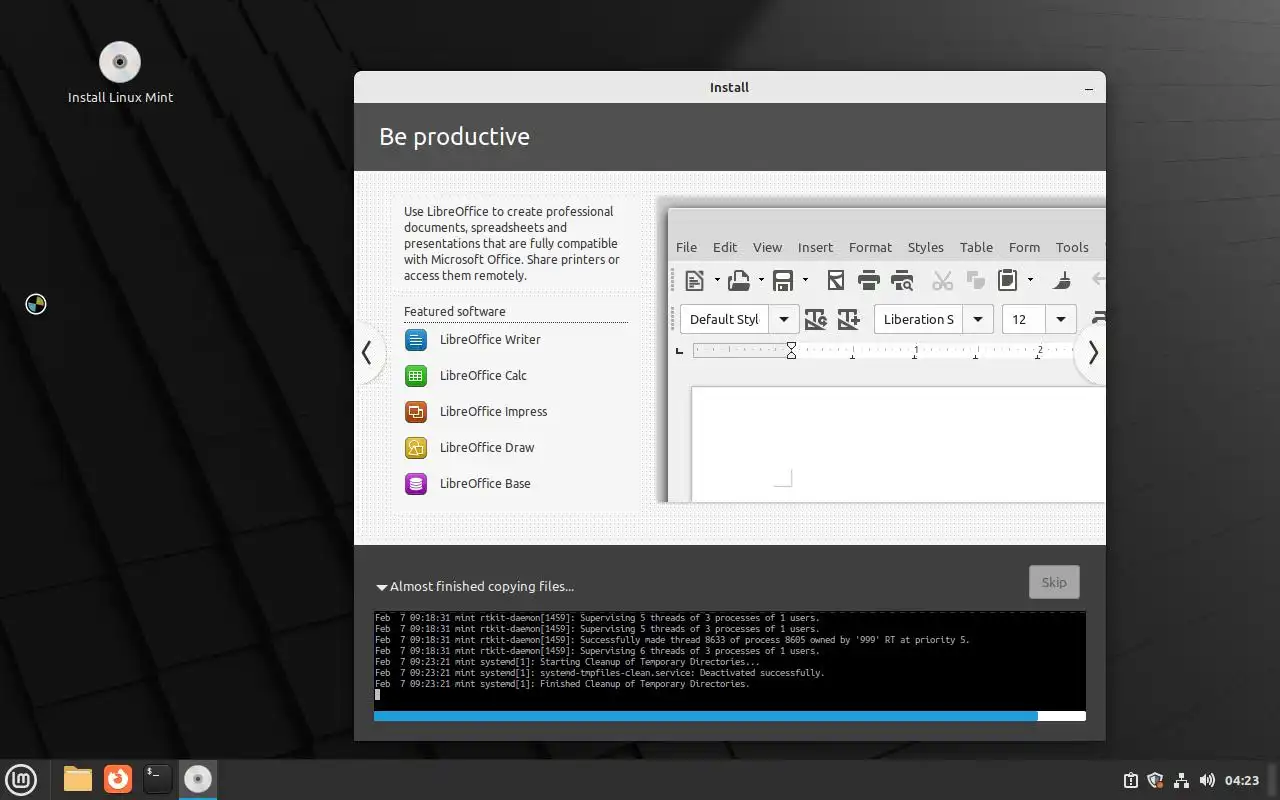The height and width of the screenshot is (800, 1280).
Task: Click the 'LibreOffice Base' label
Action: (x=485, y=484)
